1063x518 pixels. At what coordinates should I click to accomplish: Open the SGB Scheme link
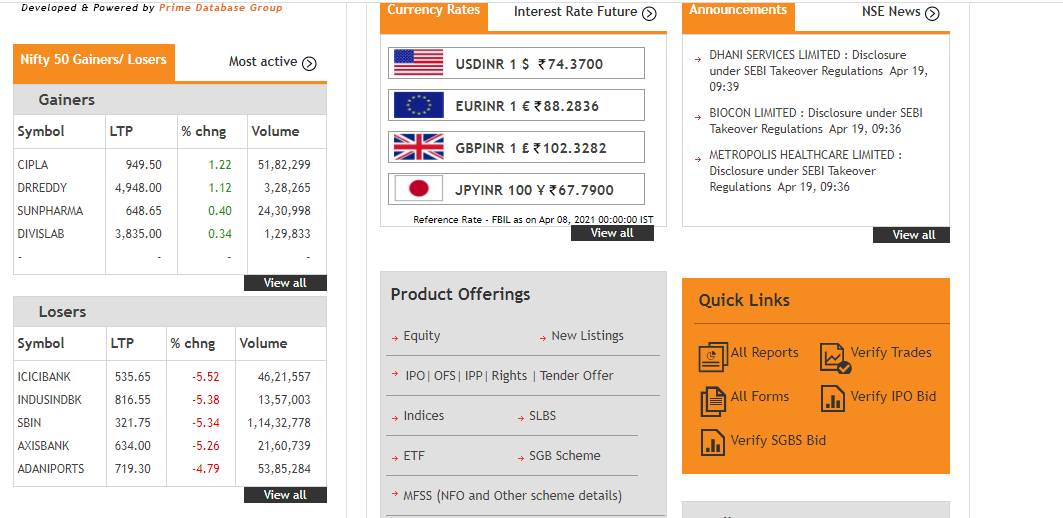tap(565, 456)
